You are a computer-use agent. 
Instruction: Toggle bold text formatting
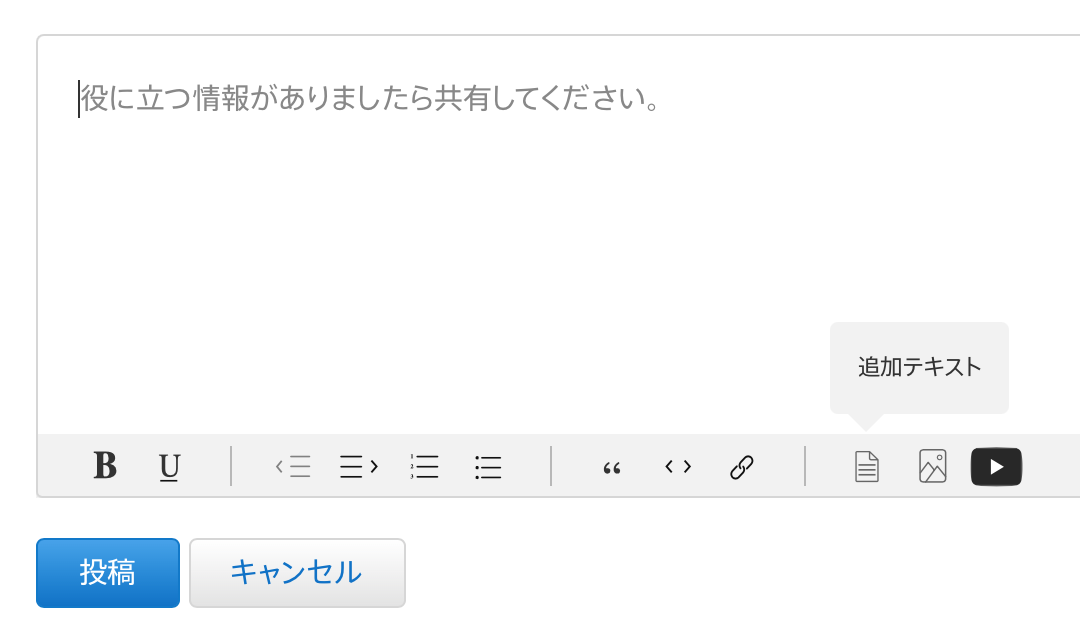[x=105, y=466]
